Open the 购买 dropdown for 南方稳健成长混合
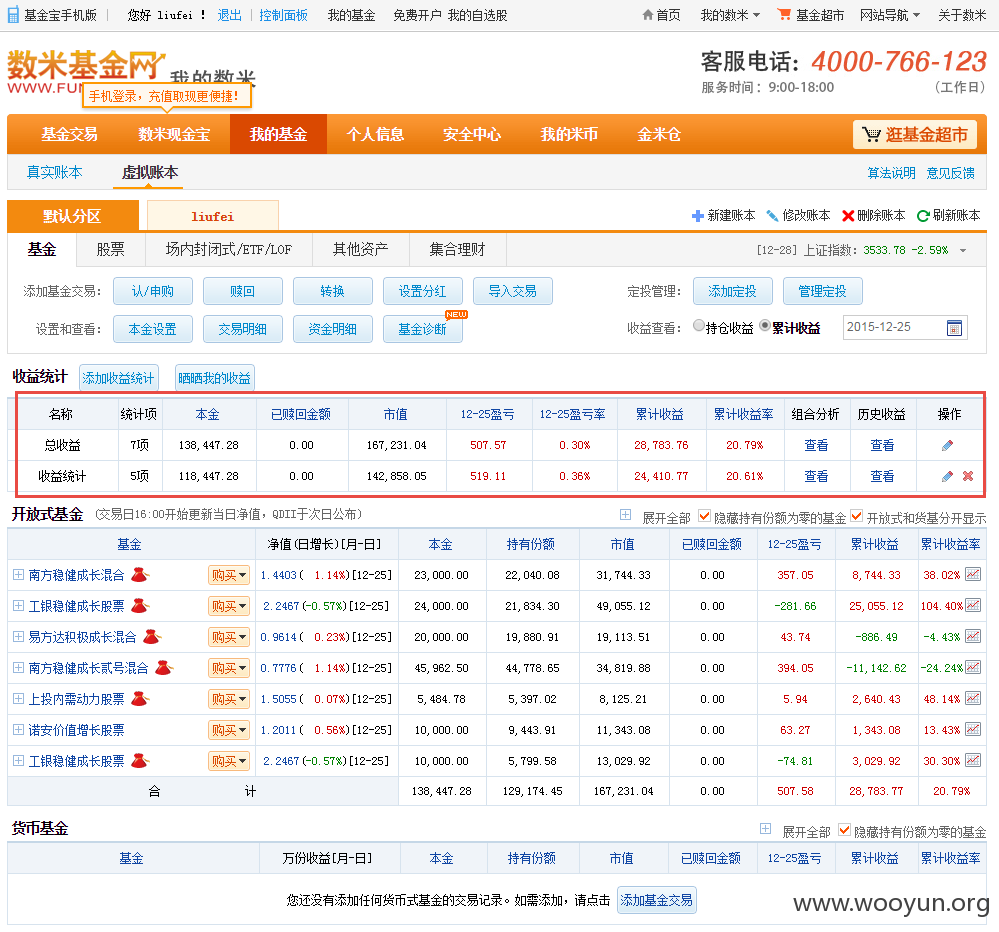The image size is (999, 932). point(229,575)
